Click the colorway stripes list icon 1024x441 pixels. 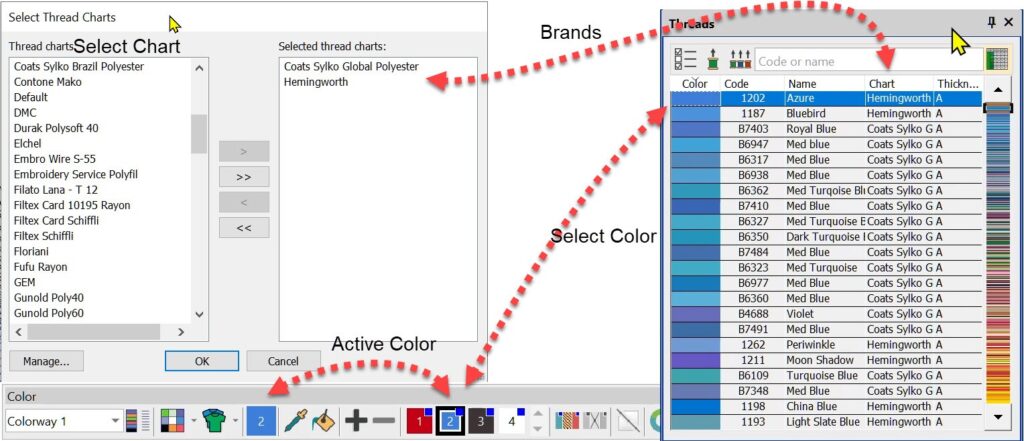(138, 421)
